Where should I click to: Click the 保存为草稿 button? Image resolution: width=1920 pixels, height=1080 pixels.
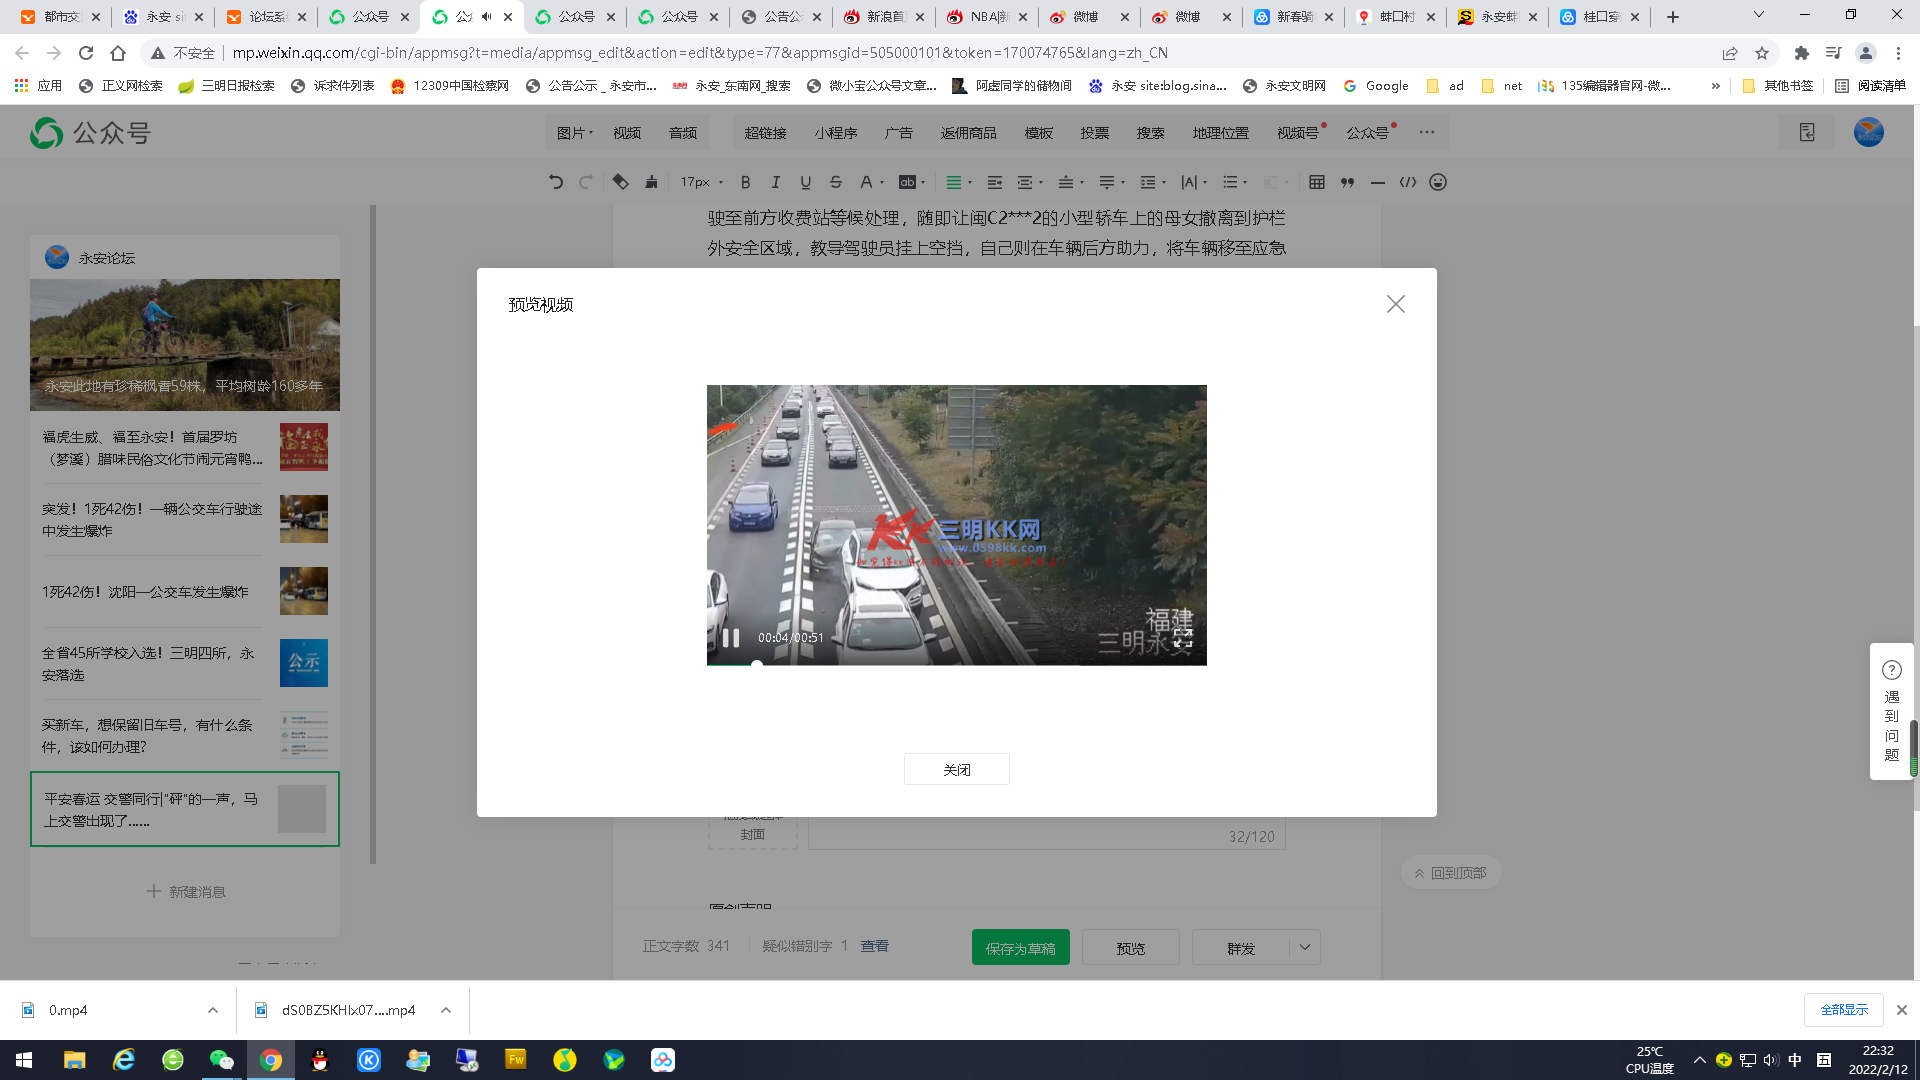coord(1020,947)
